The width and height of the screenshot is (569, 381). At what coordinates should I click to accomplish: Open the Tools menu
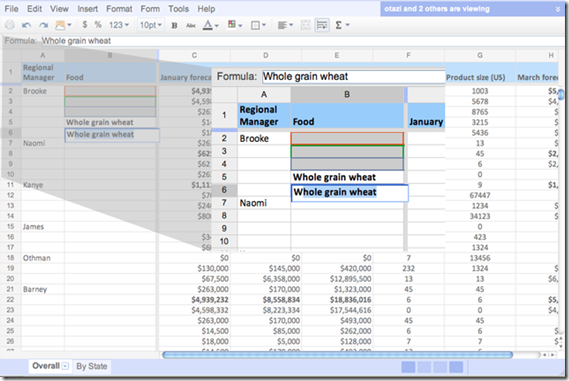pyautogui.click(x=179, y=9)
